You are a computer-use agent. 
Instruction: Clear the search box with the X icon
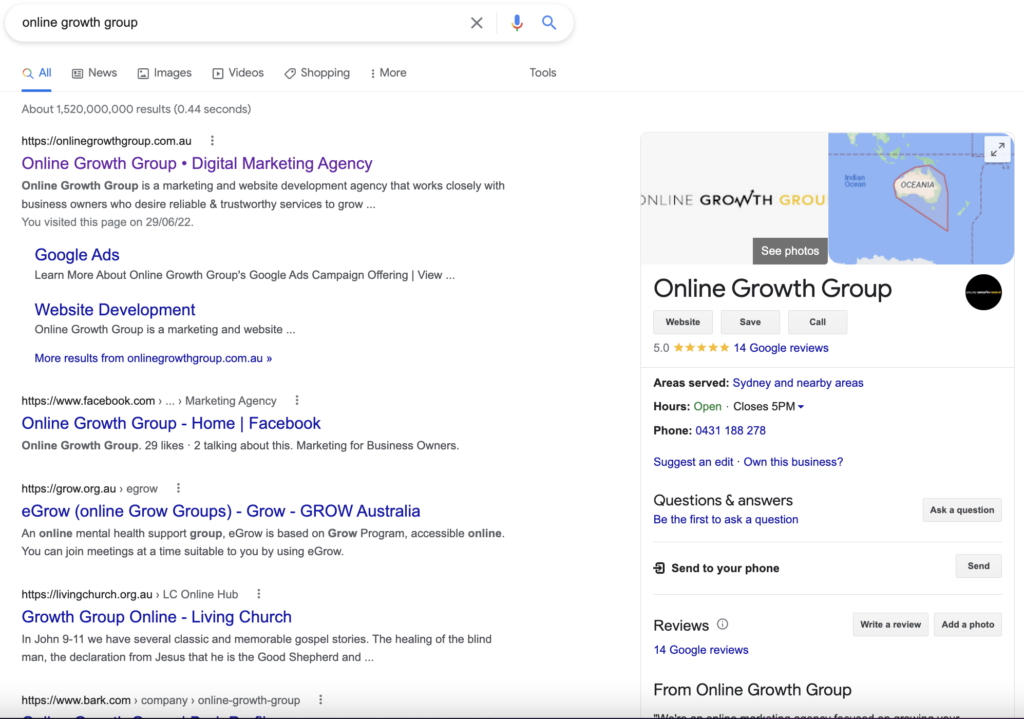477,23
